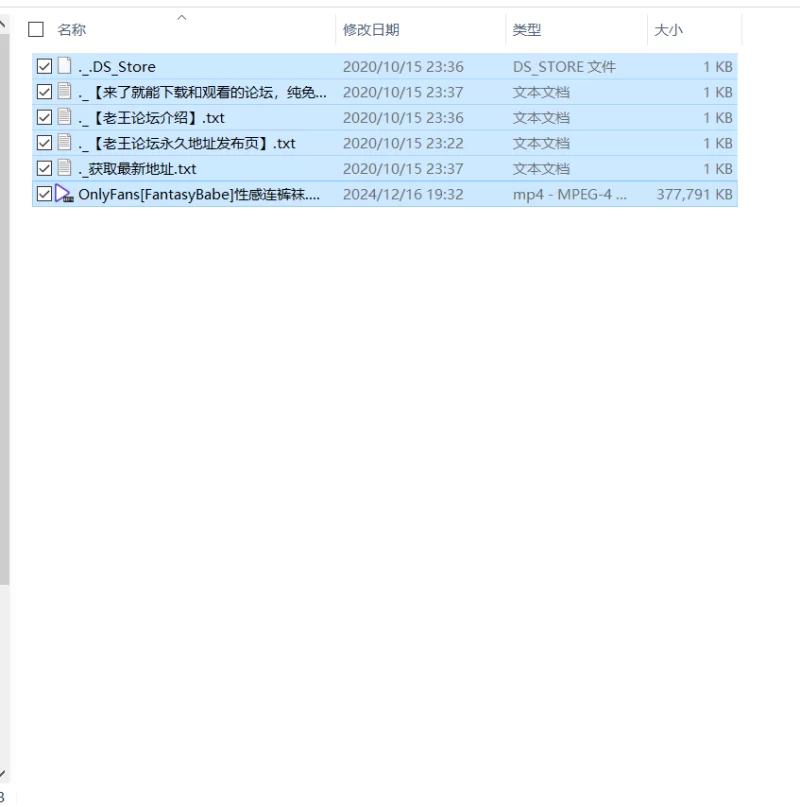Screen dimensions: 800x807
Task: Uncheck the 老王论坛介绍.txt checkbox
Action: coord(44,117)
